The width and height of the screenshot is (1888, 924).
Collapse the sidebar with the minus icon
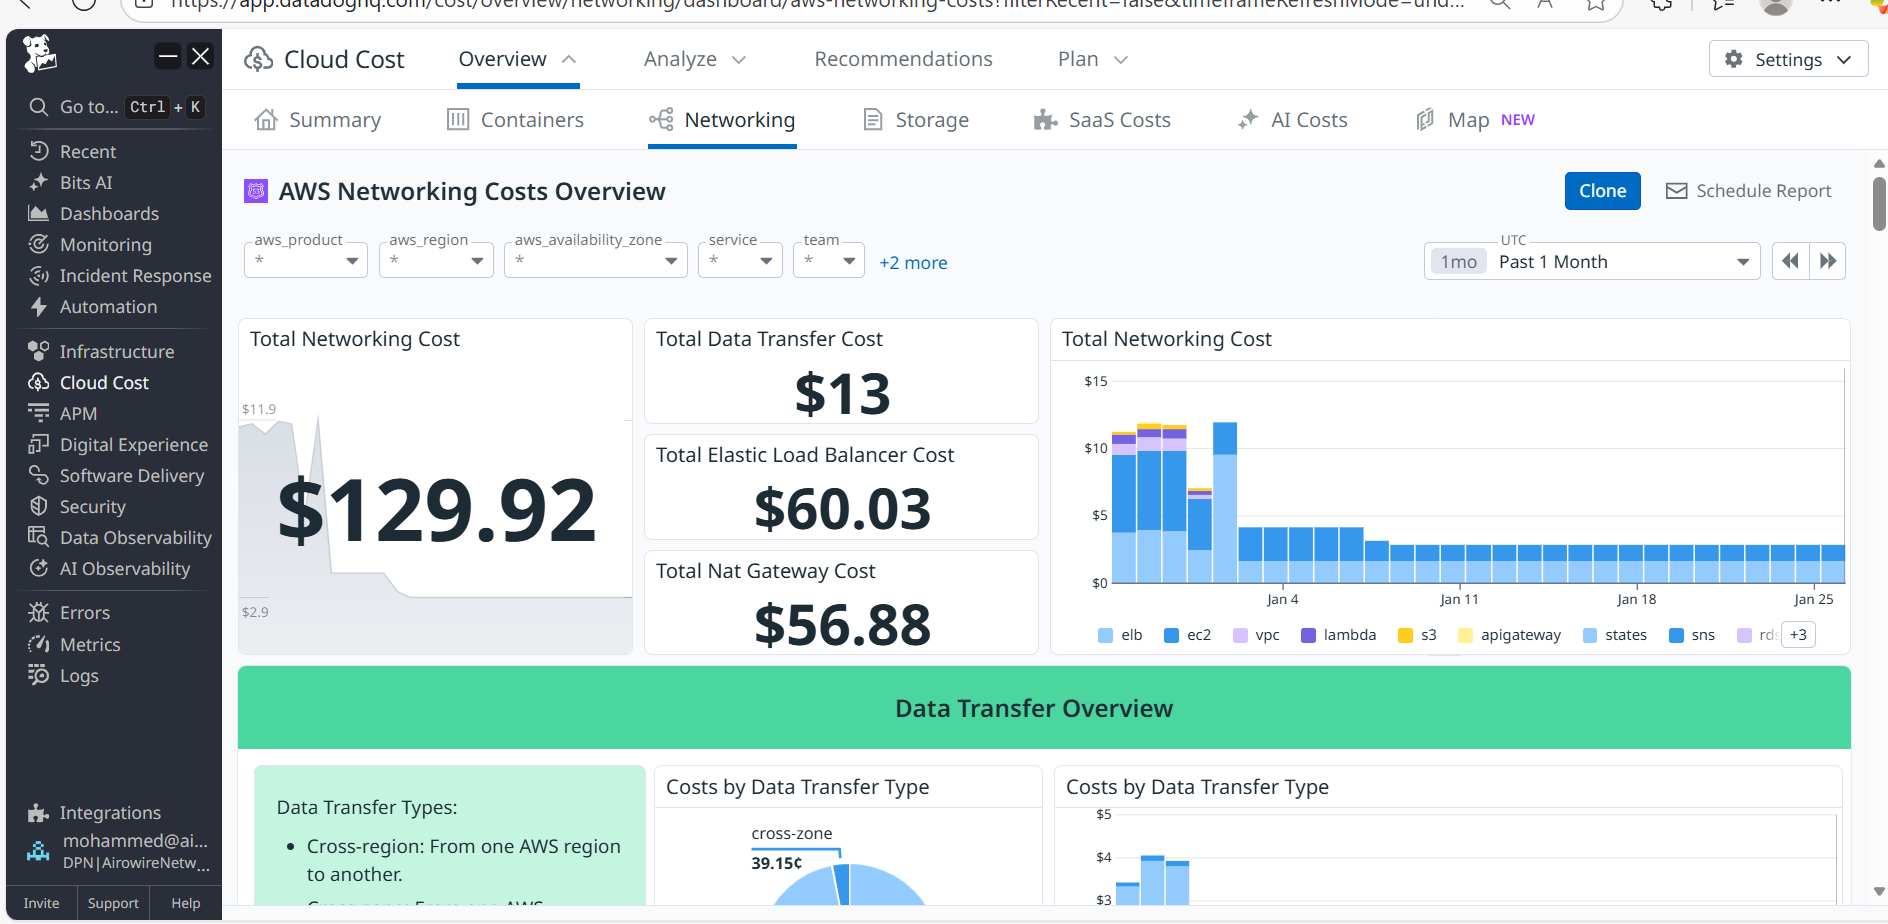[x=168, y=56]
